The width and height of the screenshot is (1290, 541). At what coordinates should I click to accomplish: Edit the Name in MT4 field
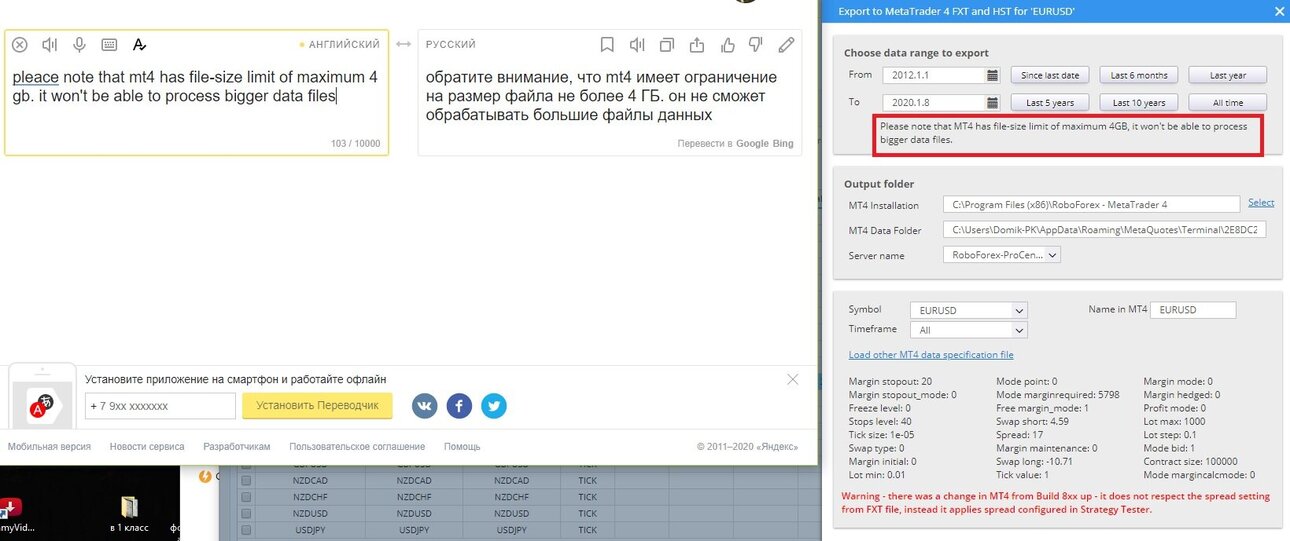point(1193,310)
